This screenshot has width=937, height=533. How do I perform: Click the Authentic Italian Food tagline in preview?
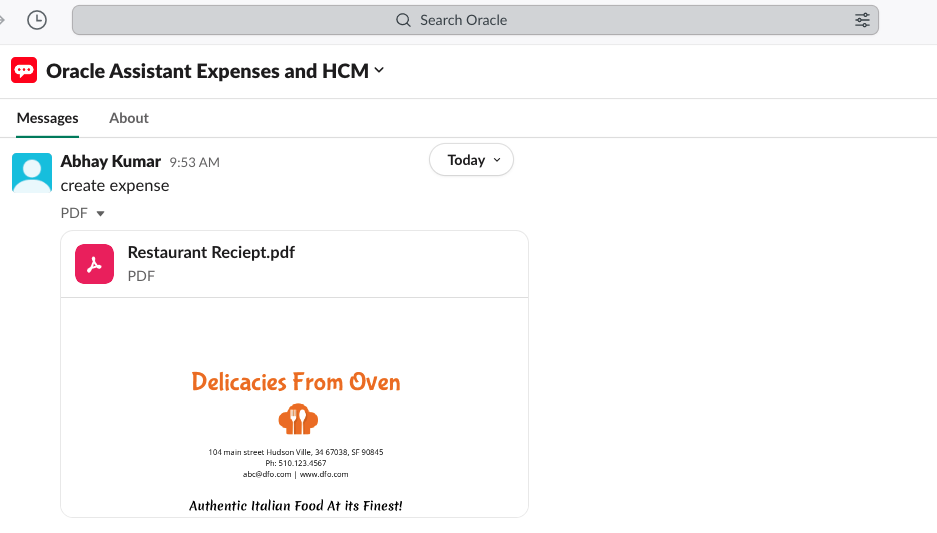coord(296,505)
